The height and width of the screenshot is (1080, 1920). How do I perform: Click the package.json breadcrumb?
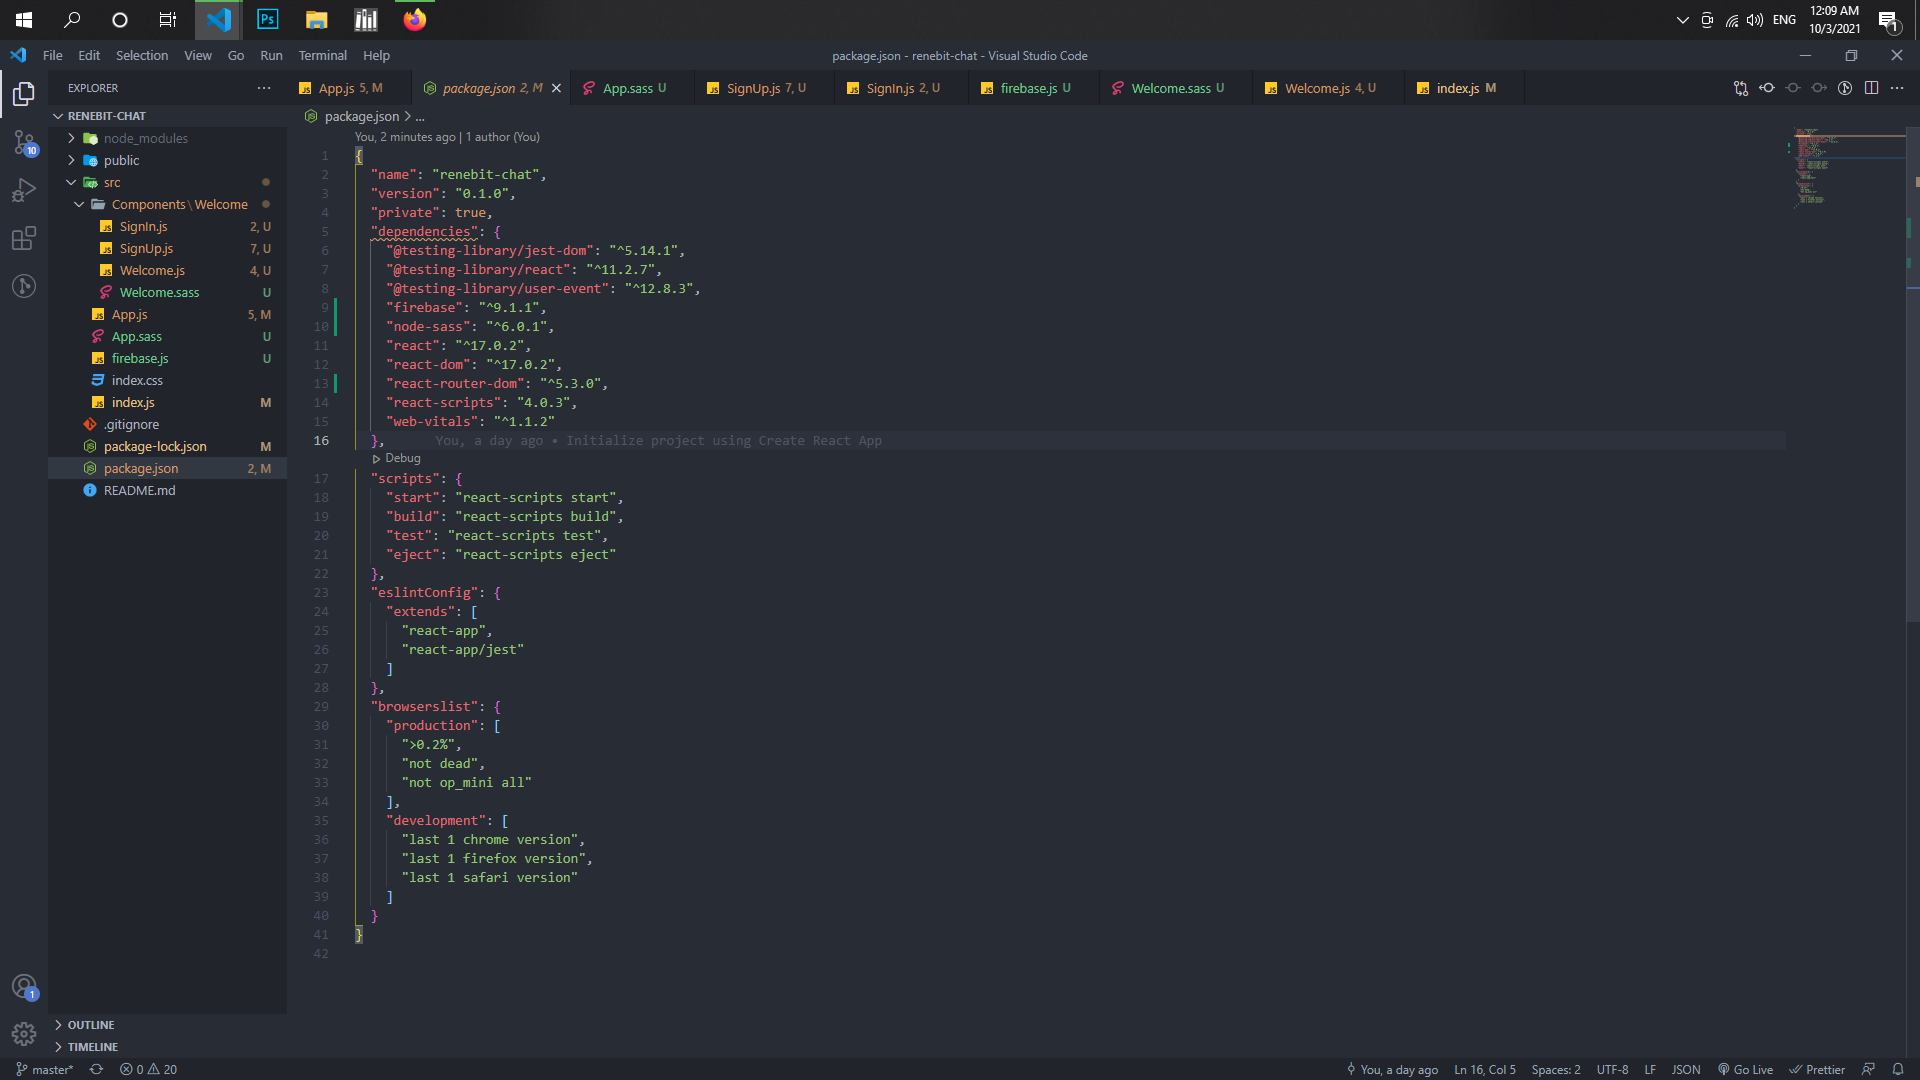361,117
